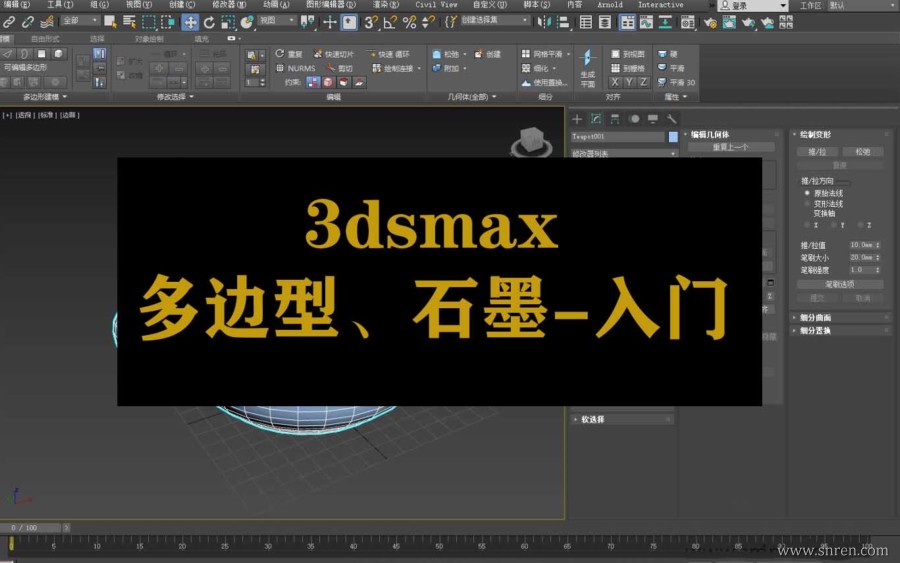Viewport: 900px width, 563px height.
Task: Toggle the Angle Snap icon
Action: pyautogui.click(x=390, y=22)
